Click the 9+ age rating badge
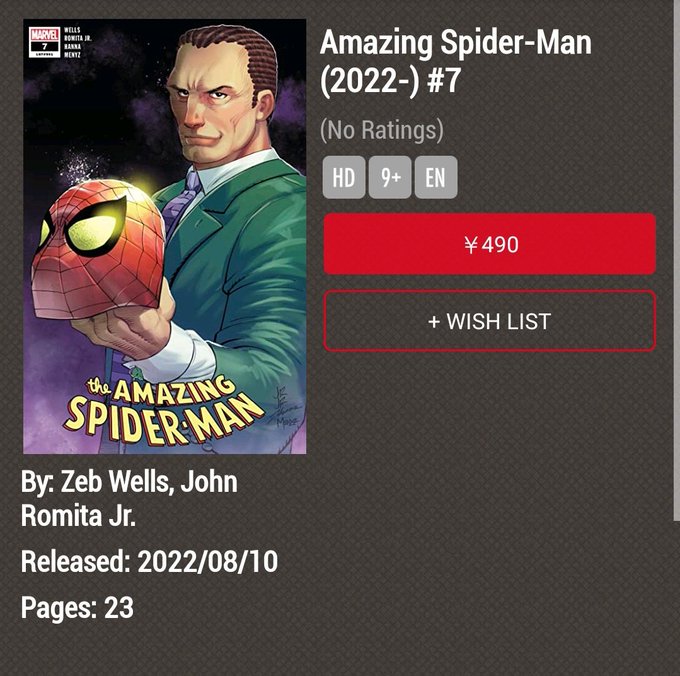The width and height of the screenshot is (680, 676). click(x=390, y=177)
